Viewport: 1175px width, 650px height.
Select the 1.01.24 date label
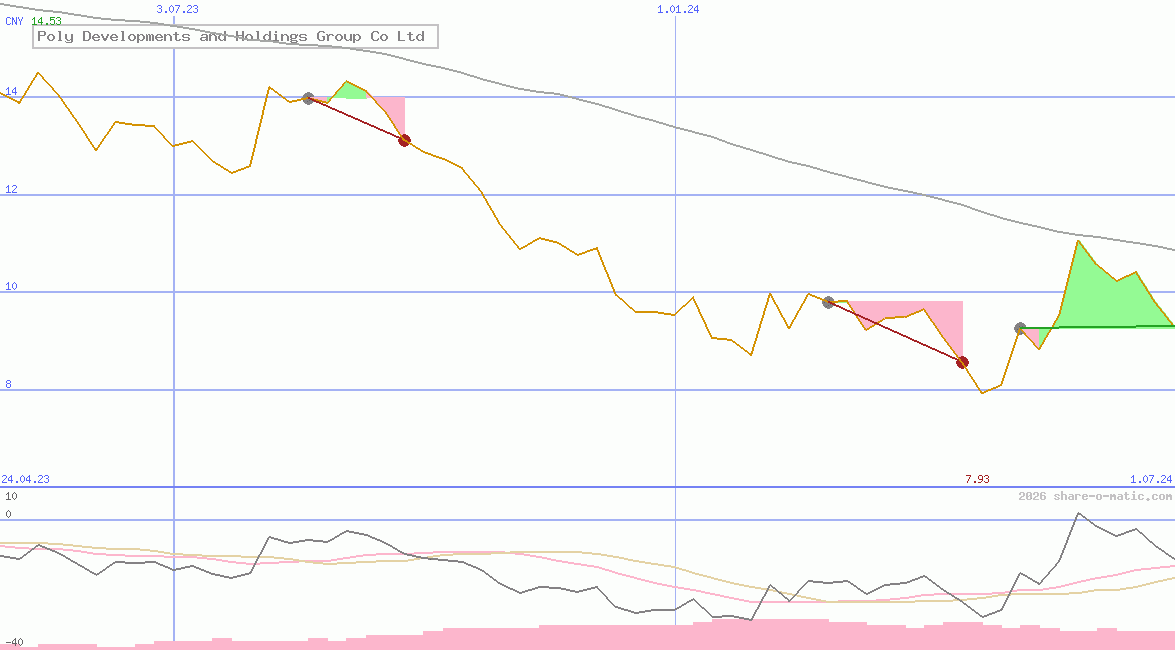[x=678, y=9]
